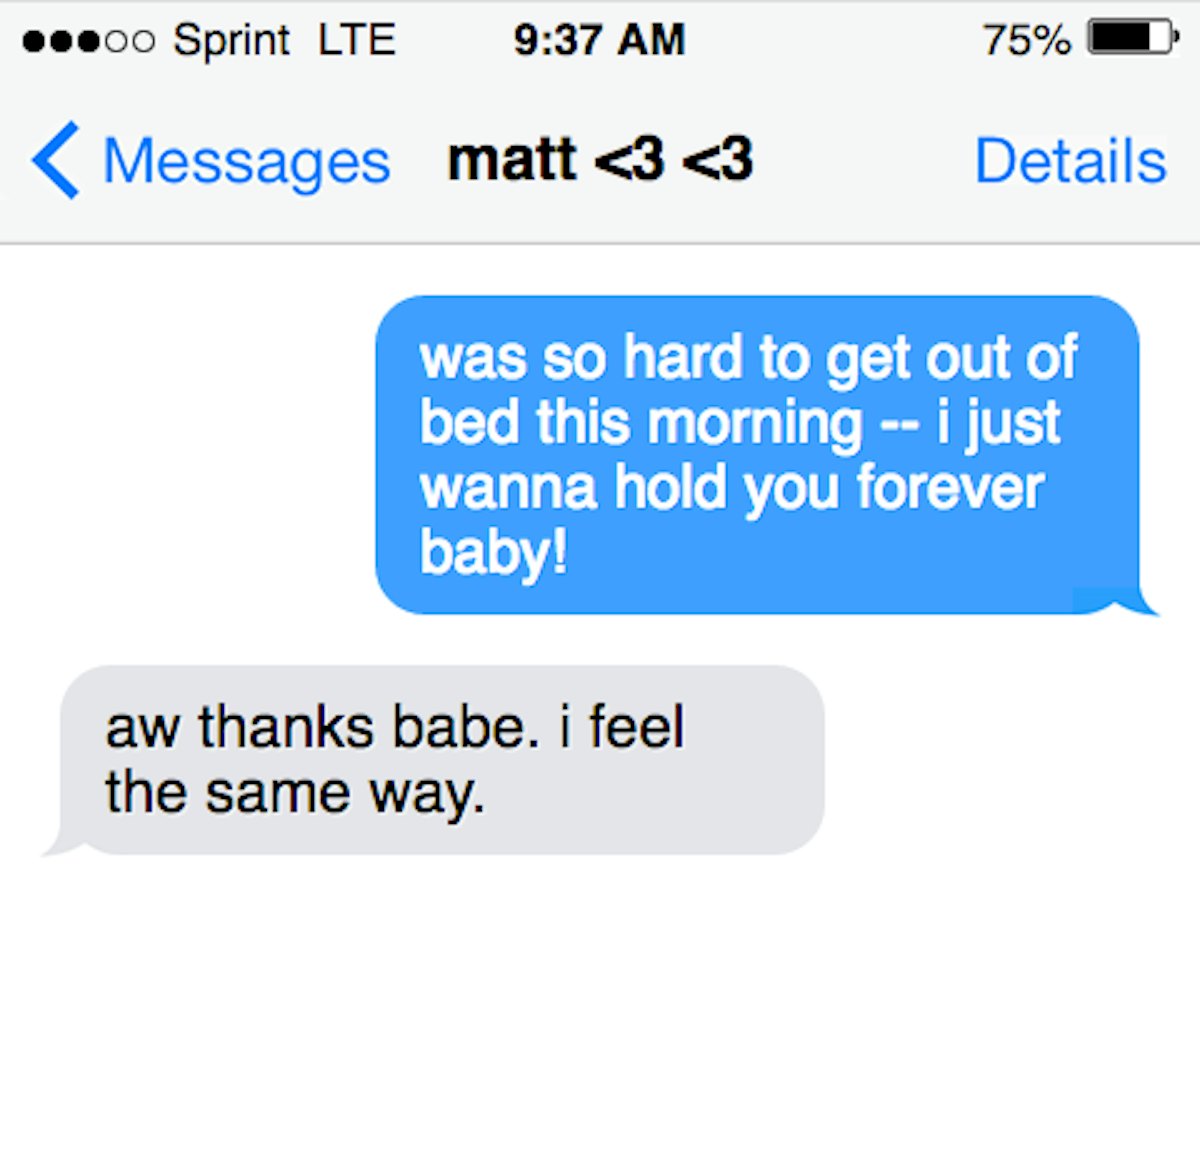Tap the gray bubble's tail corner

[66, 845]
